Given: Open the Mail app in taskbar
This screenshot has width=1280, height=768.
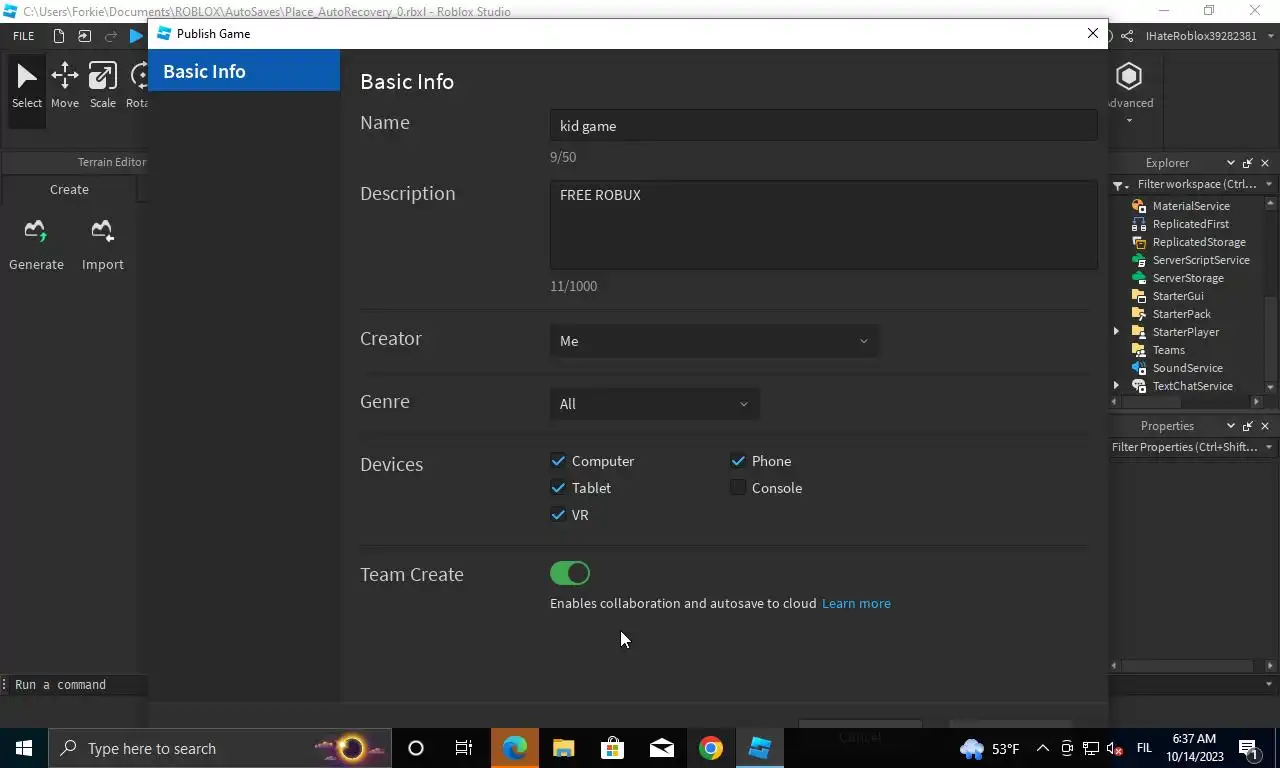Looking at the screenshot, I should [662, 748].
